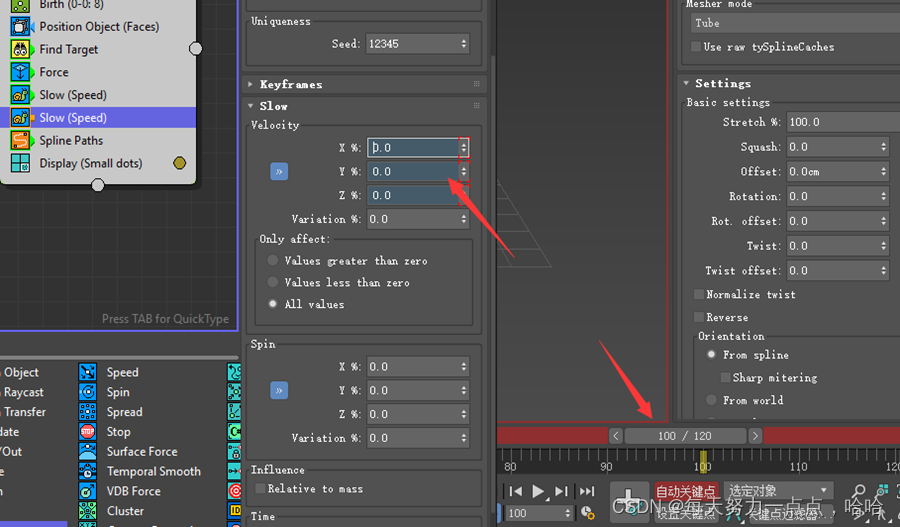The height and width of the screenshot is (527, 900).
Task: Click the Velocity axis link button
Action: coord(279,172)
